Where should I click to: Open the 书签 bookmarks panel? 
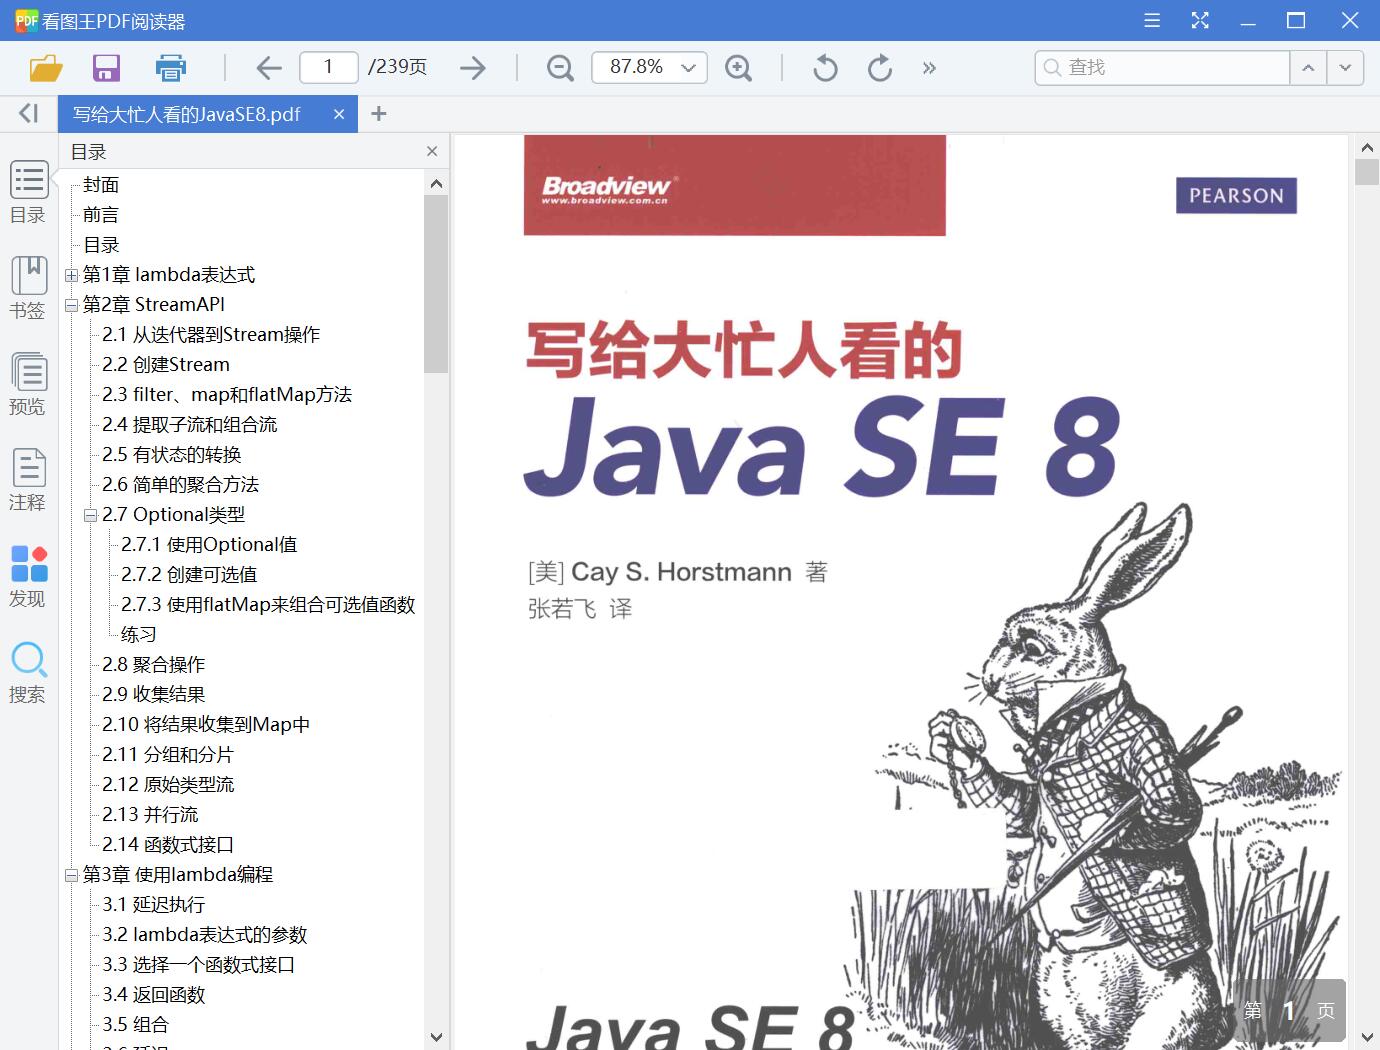(x=28, y=289)
